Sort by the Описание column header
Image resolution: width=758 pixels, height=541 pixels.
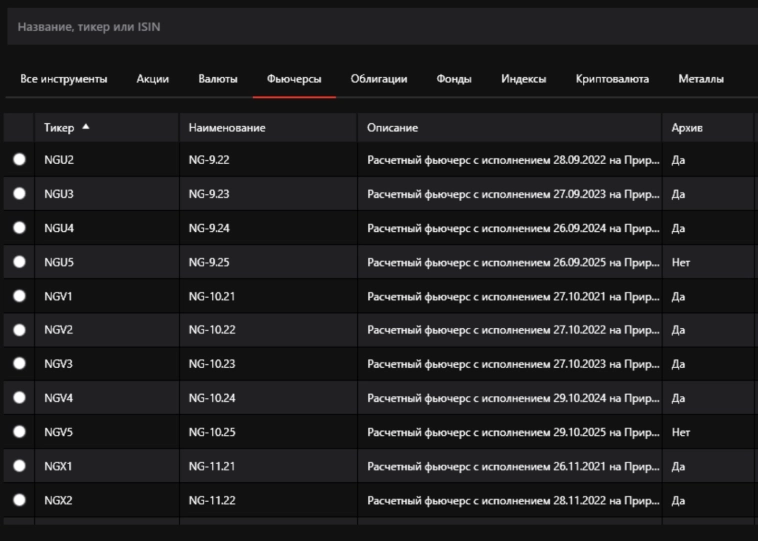click(392, 128)
